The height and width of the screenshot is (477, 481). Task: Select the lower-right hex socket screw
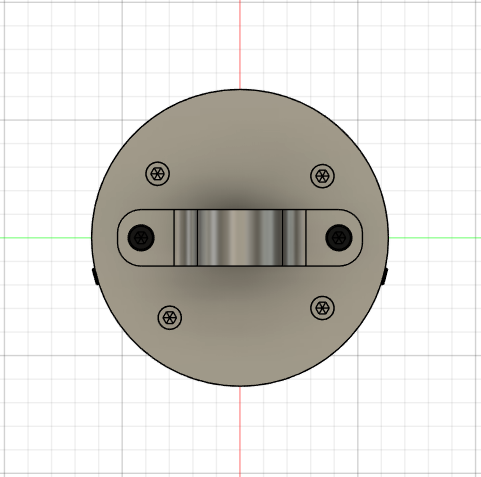322,308
